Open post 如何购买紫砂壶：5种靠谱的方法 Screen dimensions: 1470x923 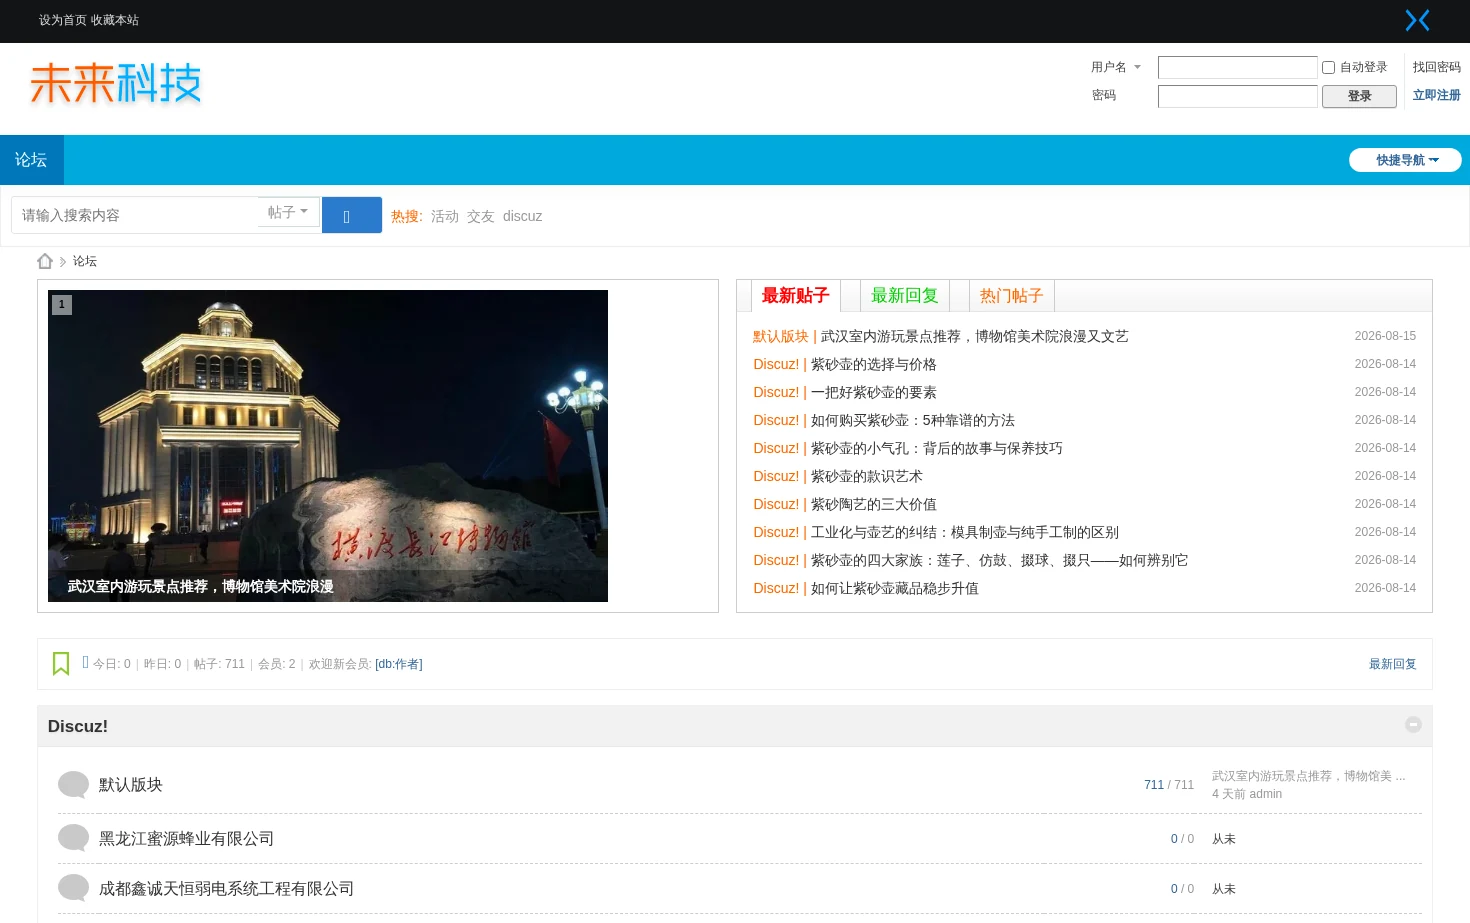(x=913, y=420)
